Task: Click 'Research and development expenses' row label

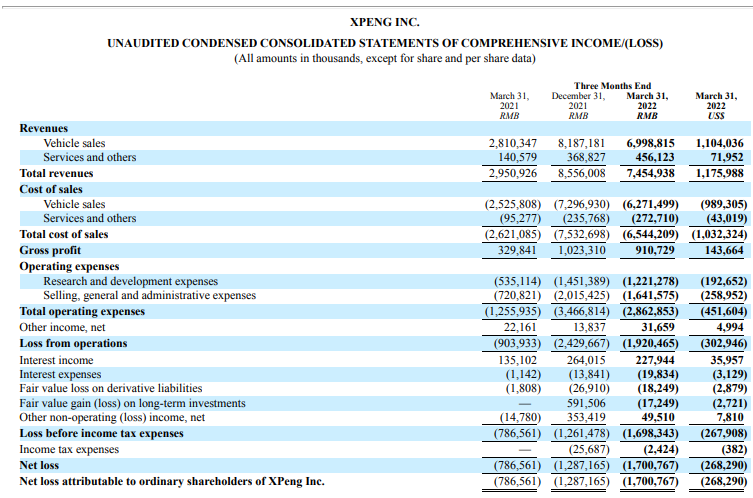Action: [x=131, y=281]
